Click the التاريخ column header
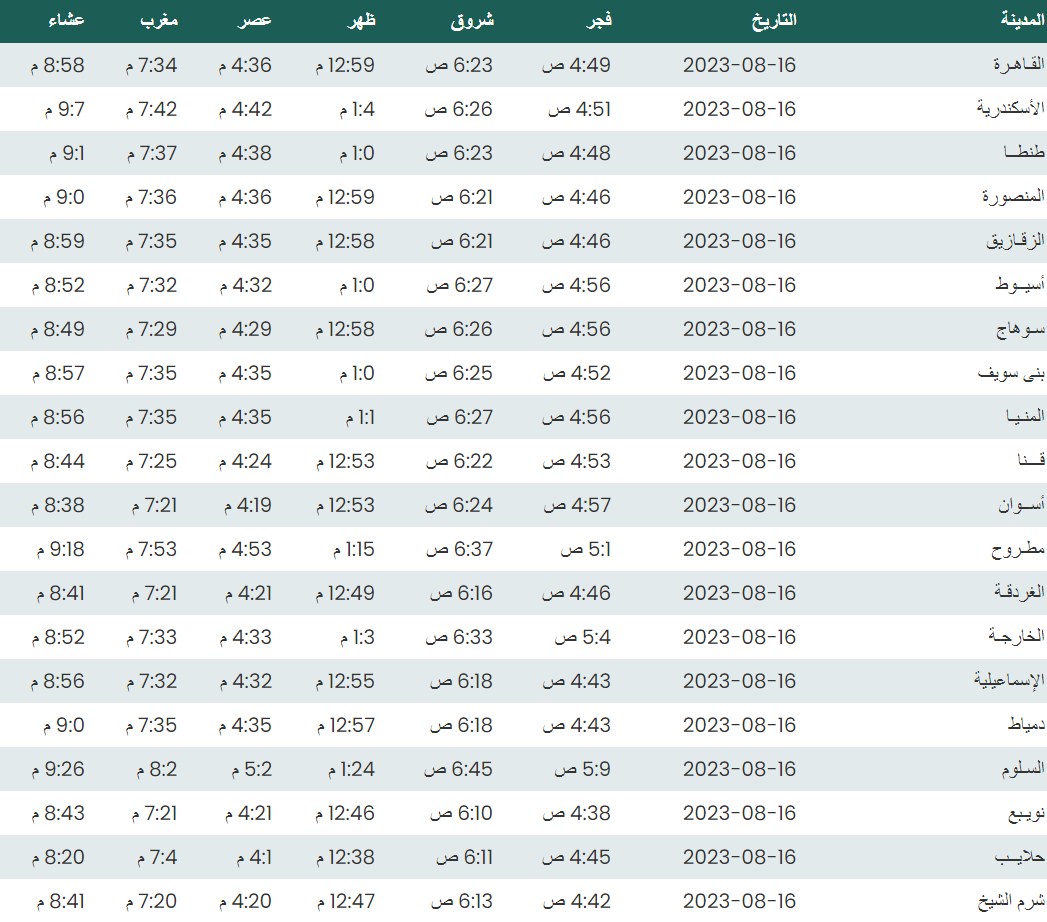The image size is (1047, 922). tap(773, 20)
